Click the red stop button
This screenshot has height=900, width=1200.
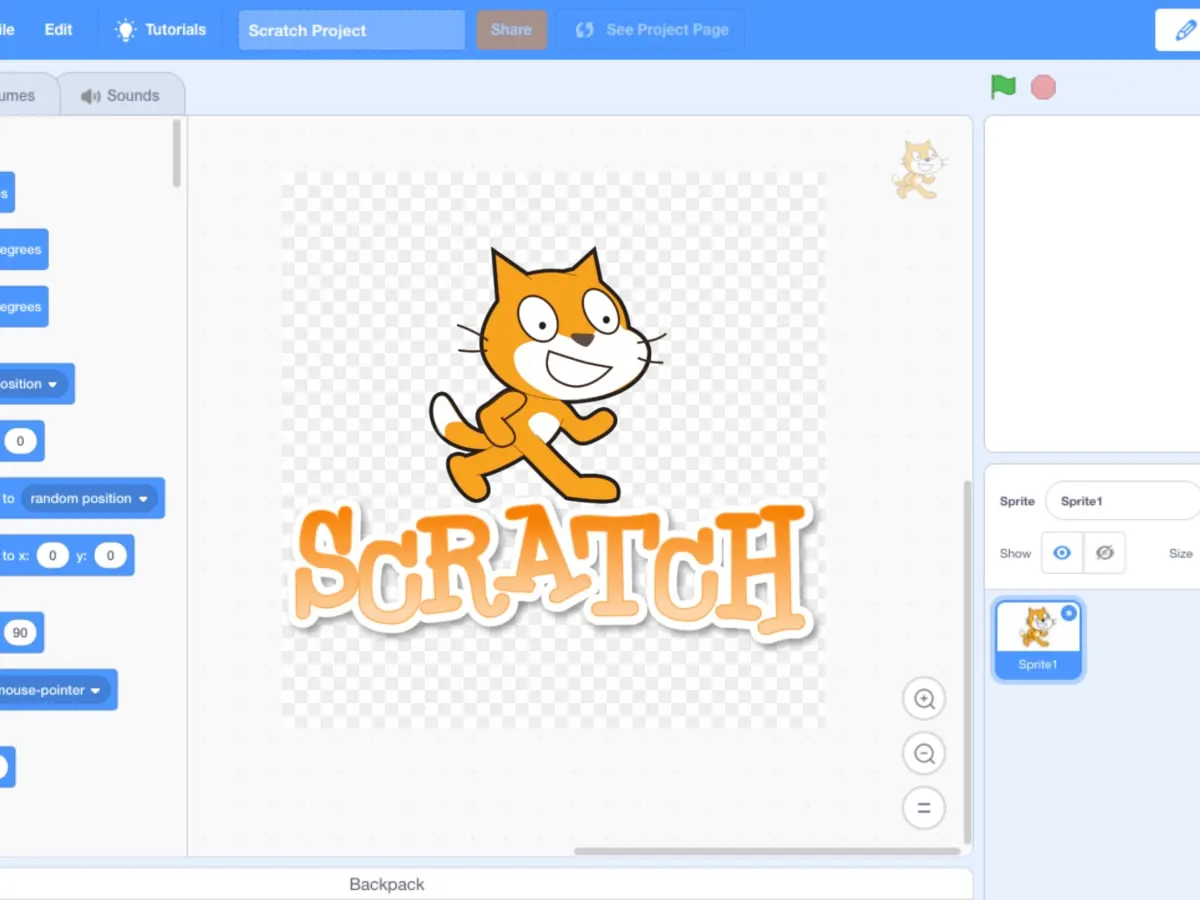[1043, 87]
